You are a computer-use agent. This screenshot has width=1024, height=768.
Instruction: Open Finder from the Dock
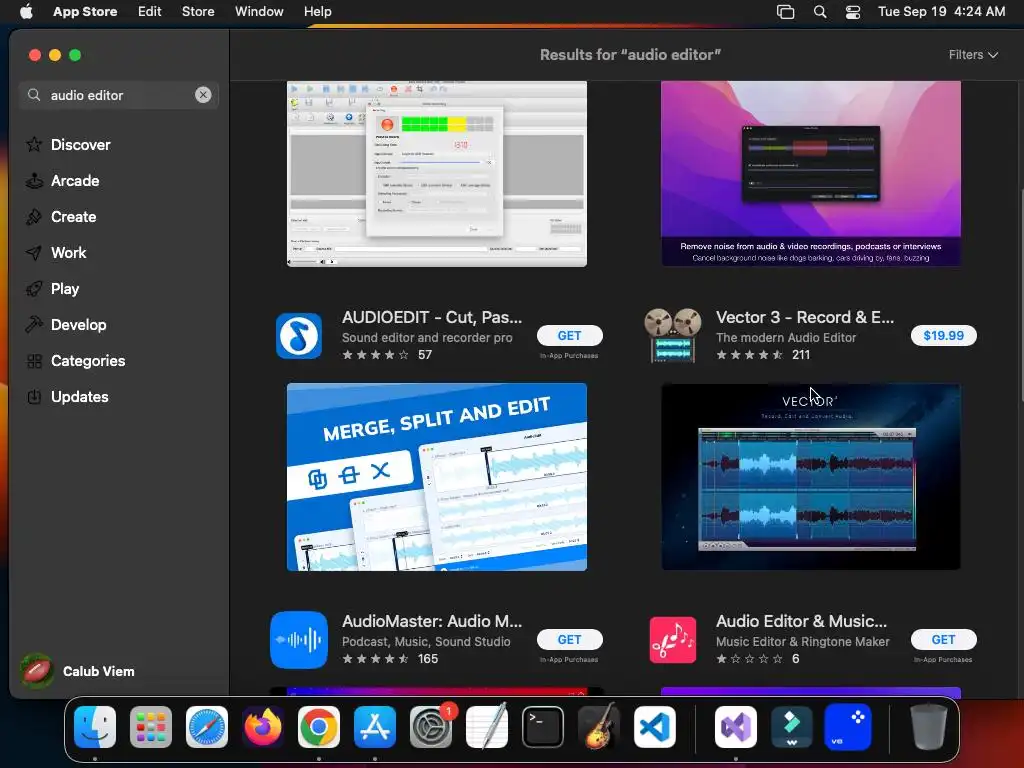click(x=95, y=727)
